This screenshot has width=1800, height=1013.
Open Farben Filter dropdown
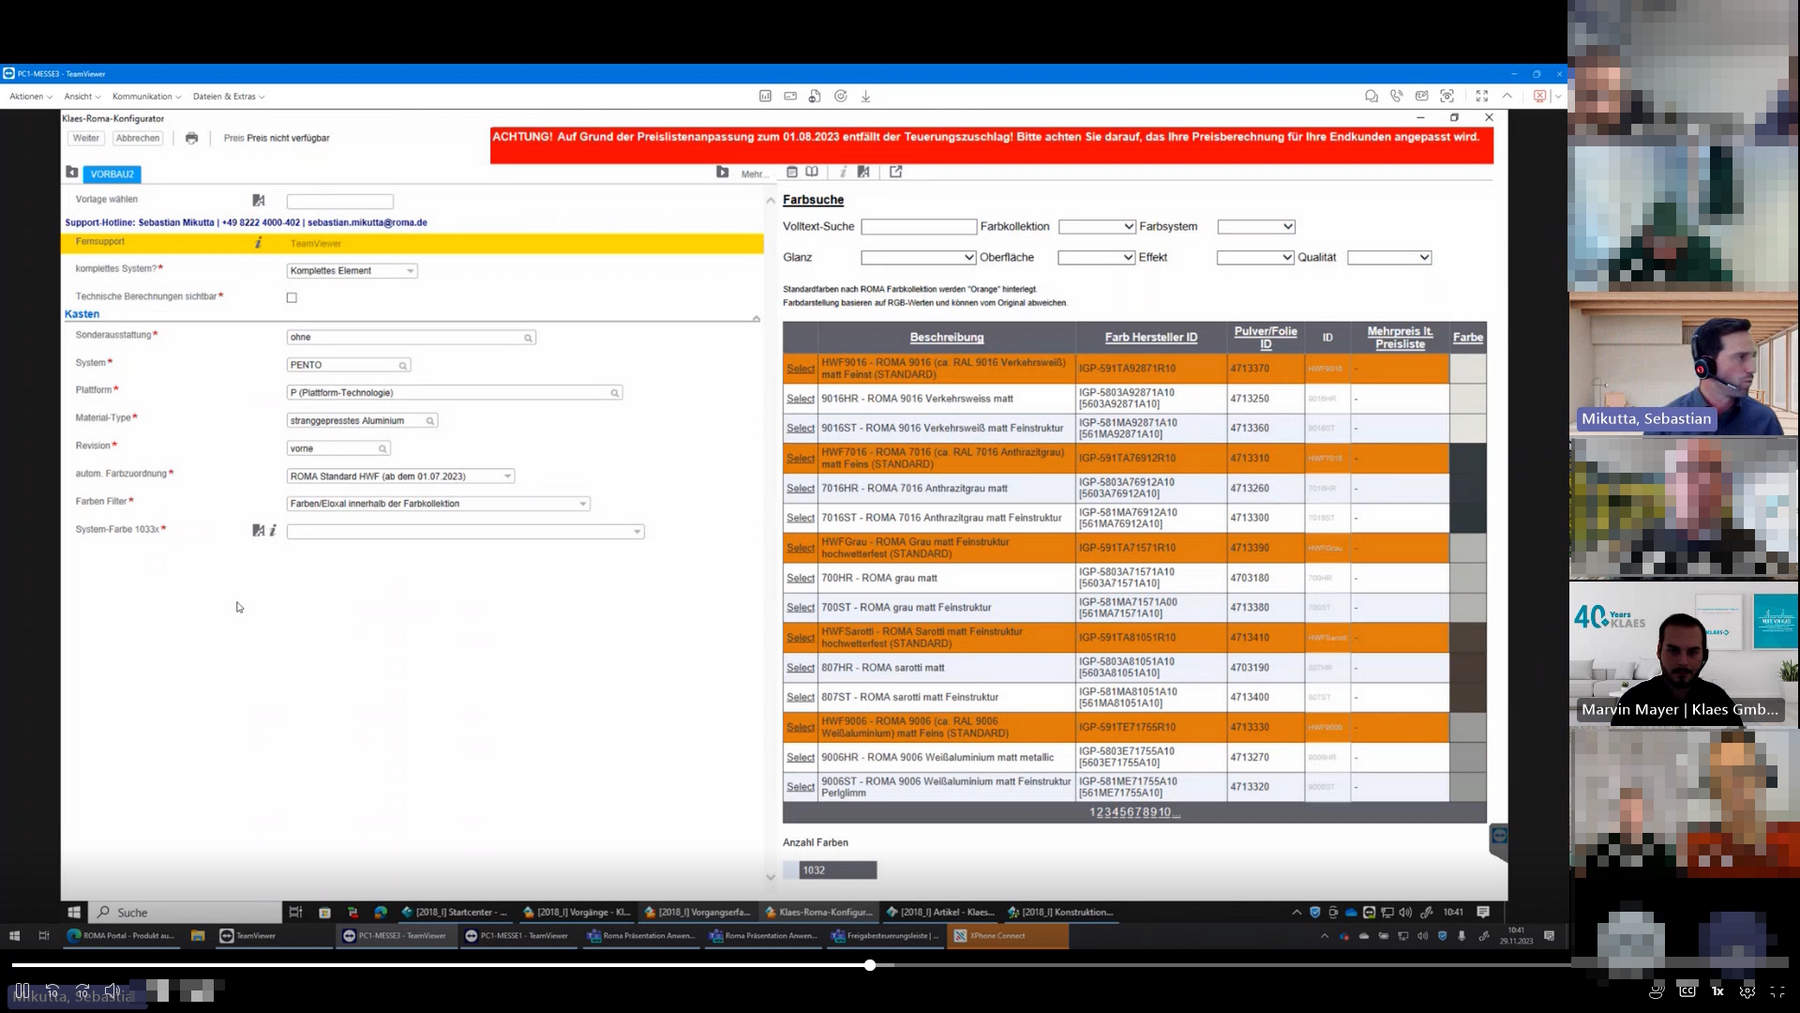click(438, 504)
